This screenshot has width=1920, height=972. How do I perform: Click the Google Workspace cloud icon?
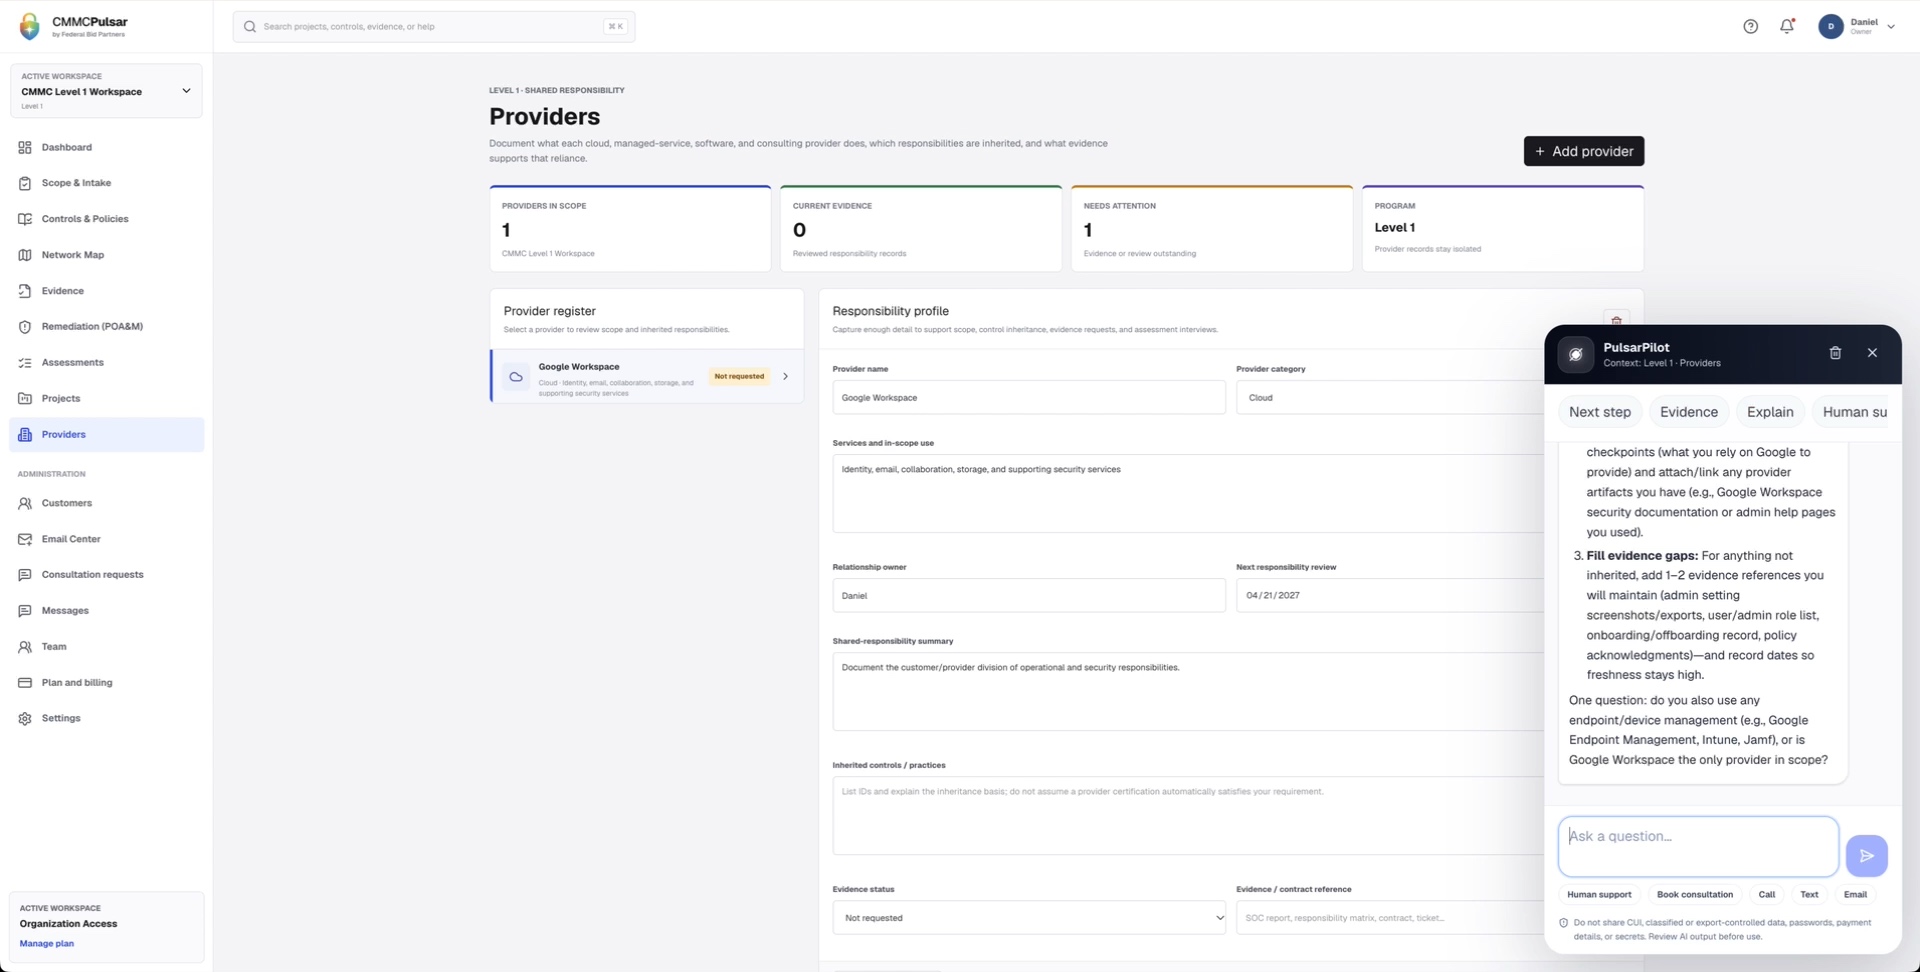coord(516,377)
